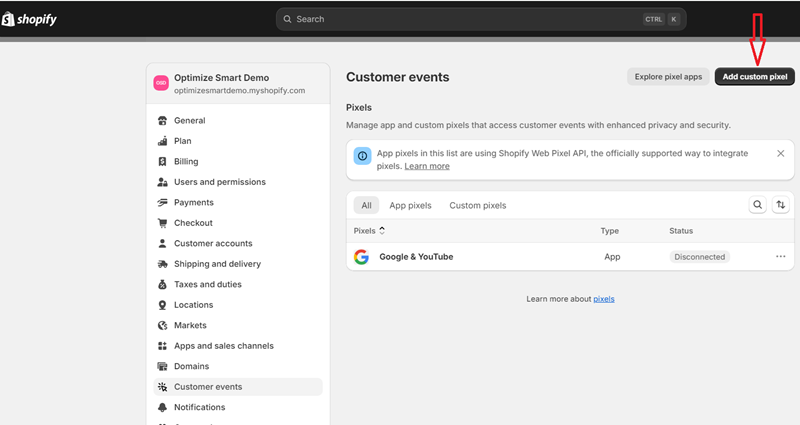This screenshot has width=800, height=425.
Task: Click the Plan icon in sidebar
Action: (162, 141)
